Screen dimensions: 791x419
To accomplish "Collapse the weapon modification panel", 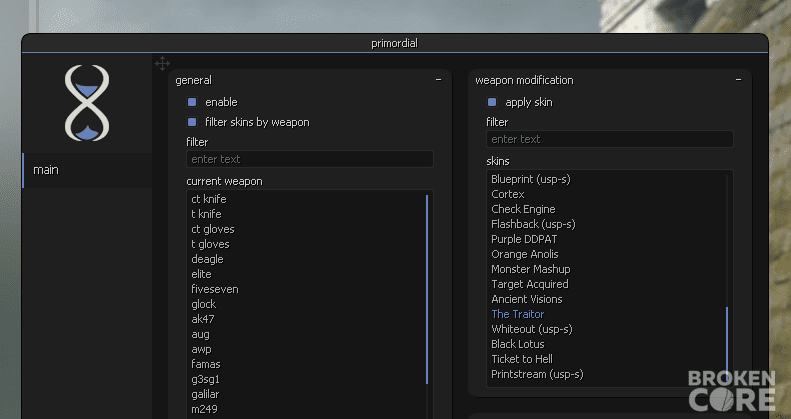I will click(x=739, y=80).
